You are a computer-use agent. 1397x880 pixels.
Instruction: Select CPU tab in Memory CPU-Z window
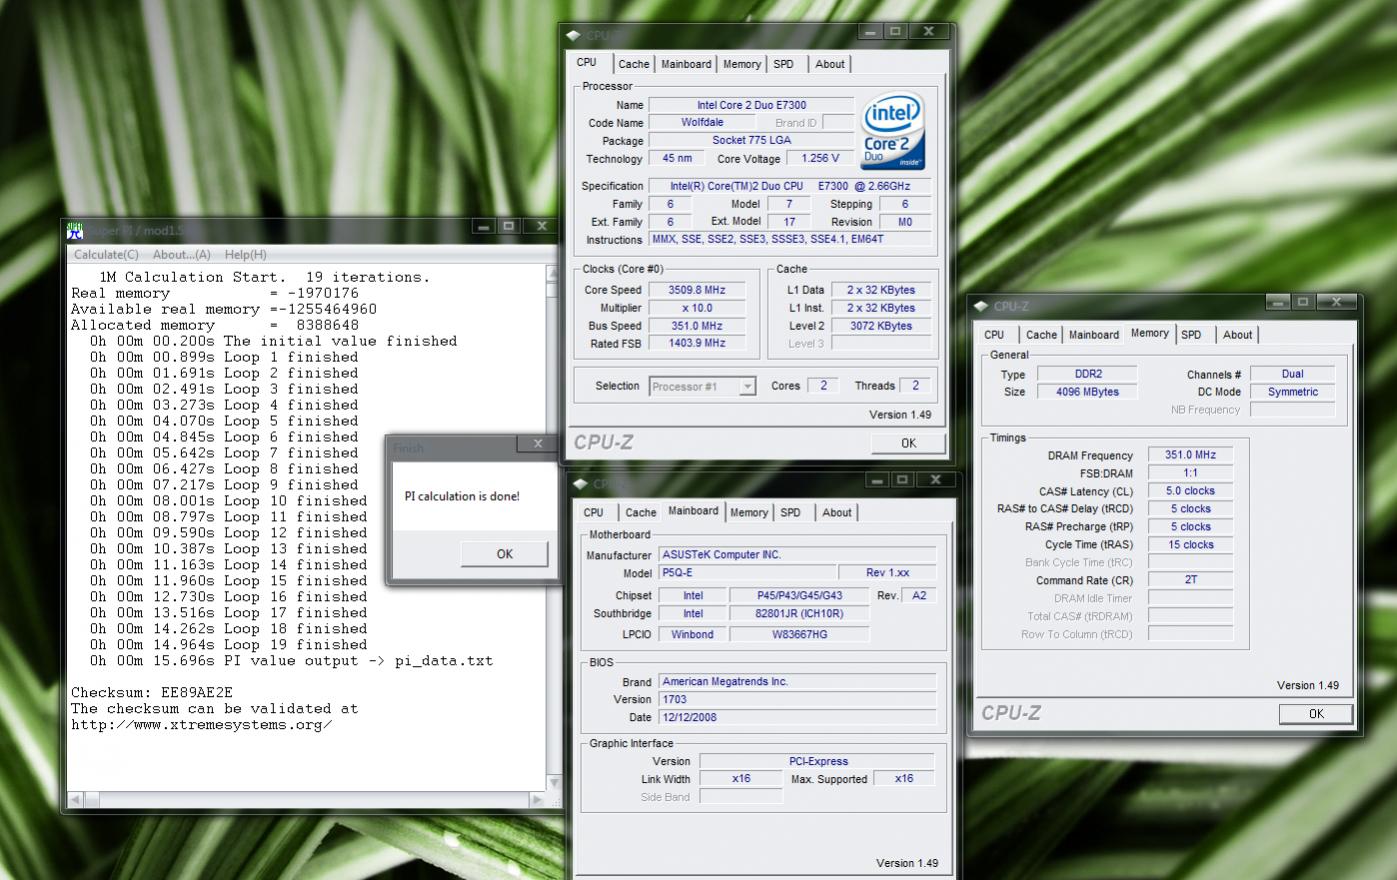click(x=994, y=335)
